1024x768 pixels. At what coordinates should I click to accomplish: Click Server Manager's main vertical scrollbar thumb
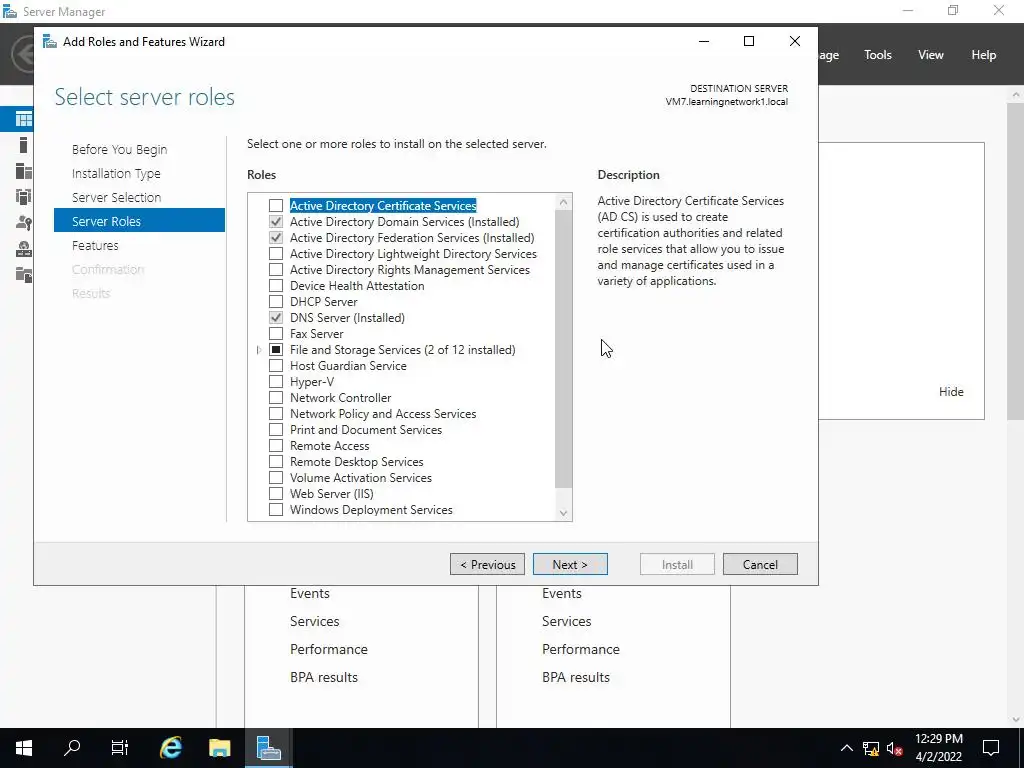pos(1016,260)
